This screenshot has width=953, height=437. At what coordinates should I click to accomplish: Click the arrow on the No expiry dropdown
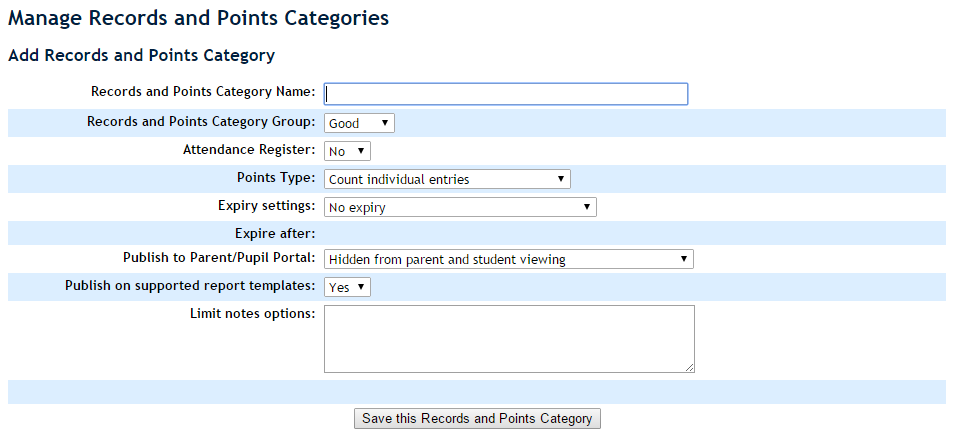point(587,207)
